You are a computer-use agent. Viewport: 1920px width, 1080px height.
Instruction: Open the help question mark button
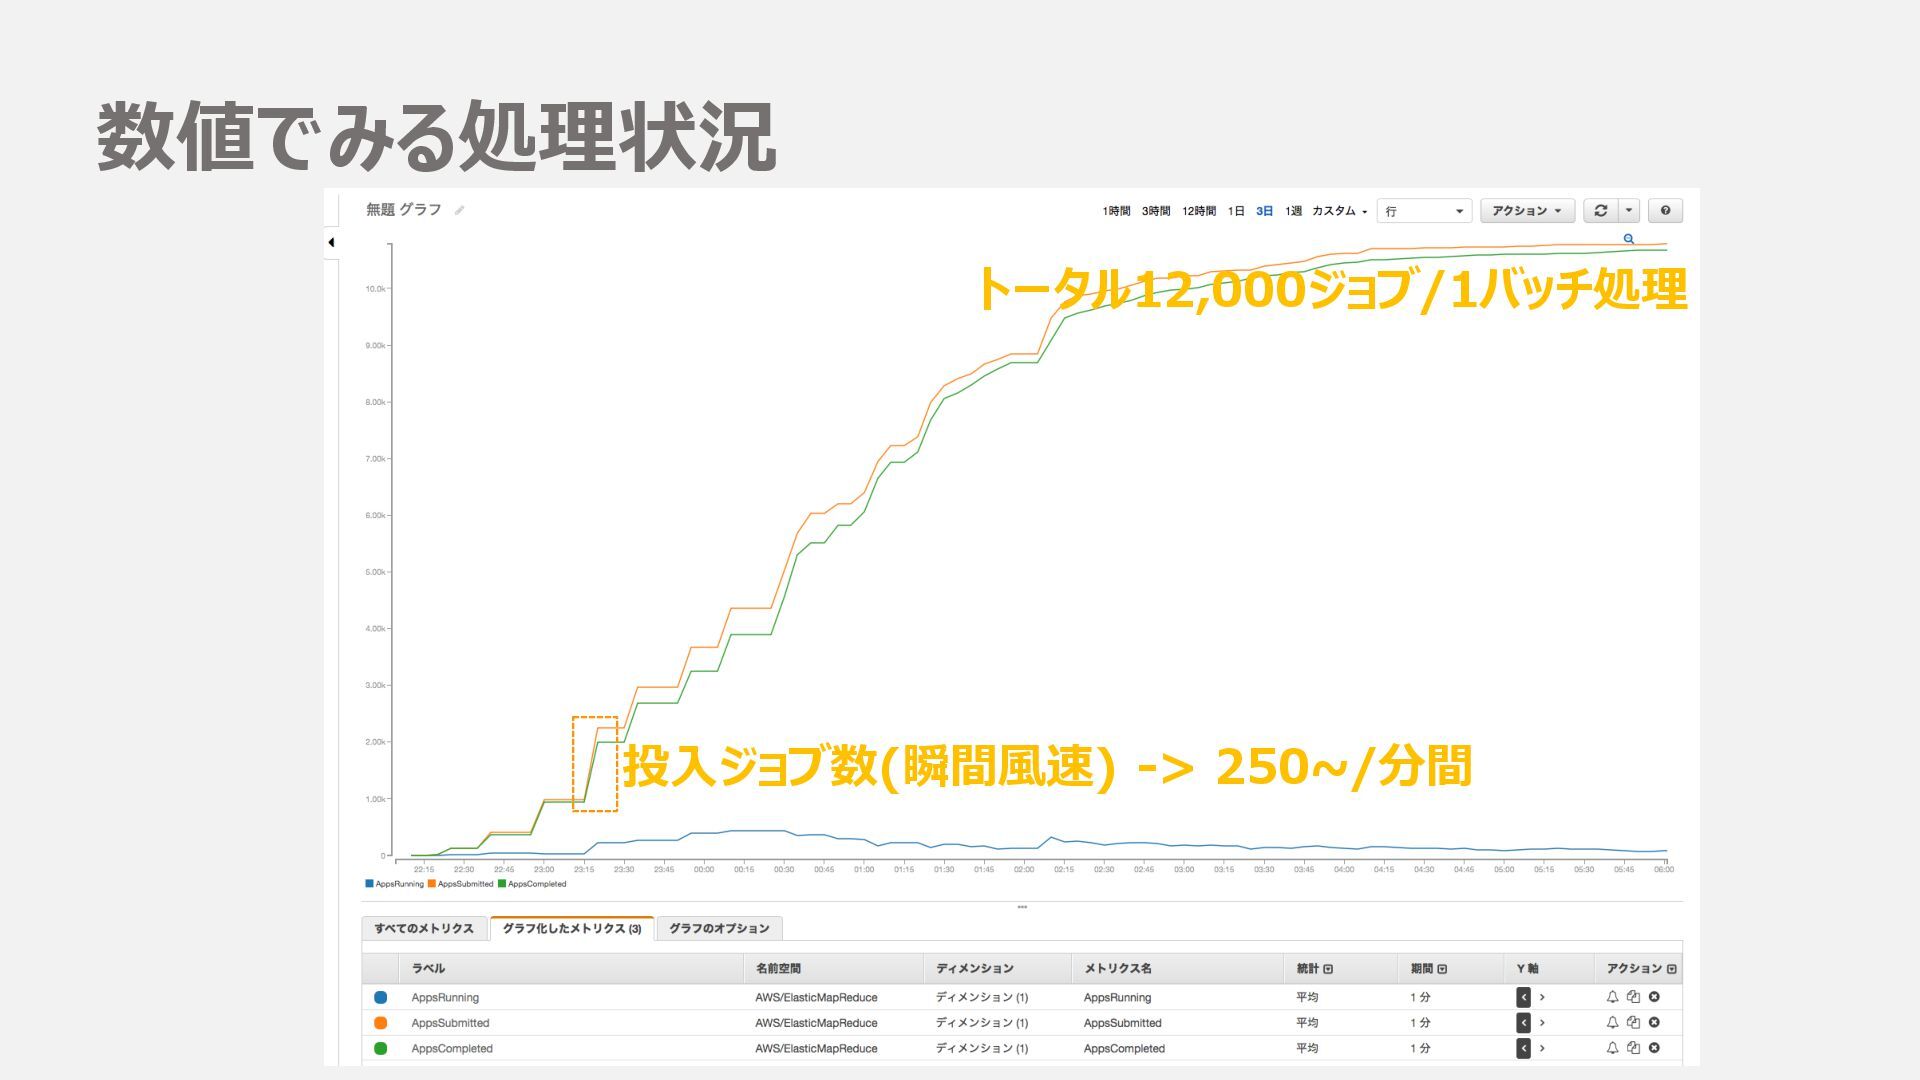point(1665,210)
